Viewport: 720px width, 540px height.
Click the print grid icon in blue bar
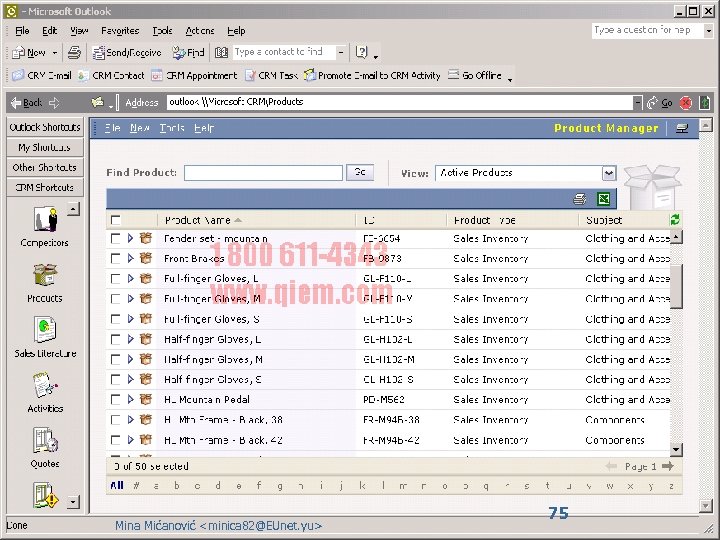(x=580, y=199)
